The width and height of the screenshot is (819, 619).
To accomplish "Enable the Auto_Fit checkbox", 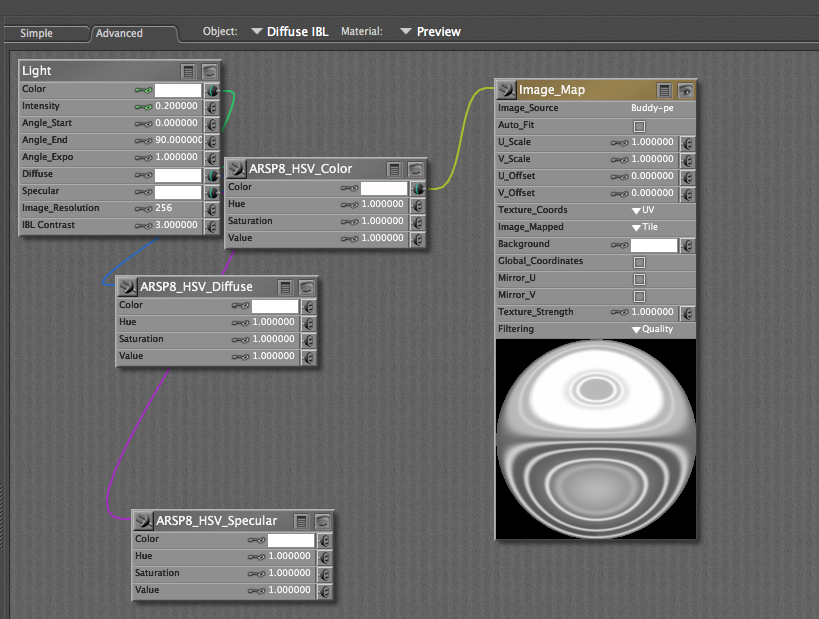I will tap(640, 126).
